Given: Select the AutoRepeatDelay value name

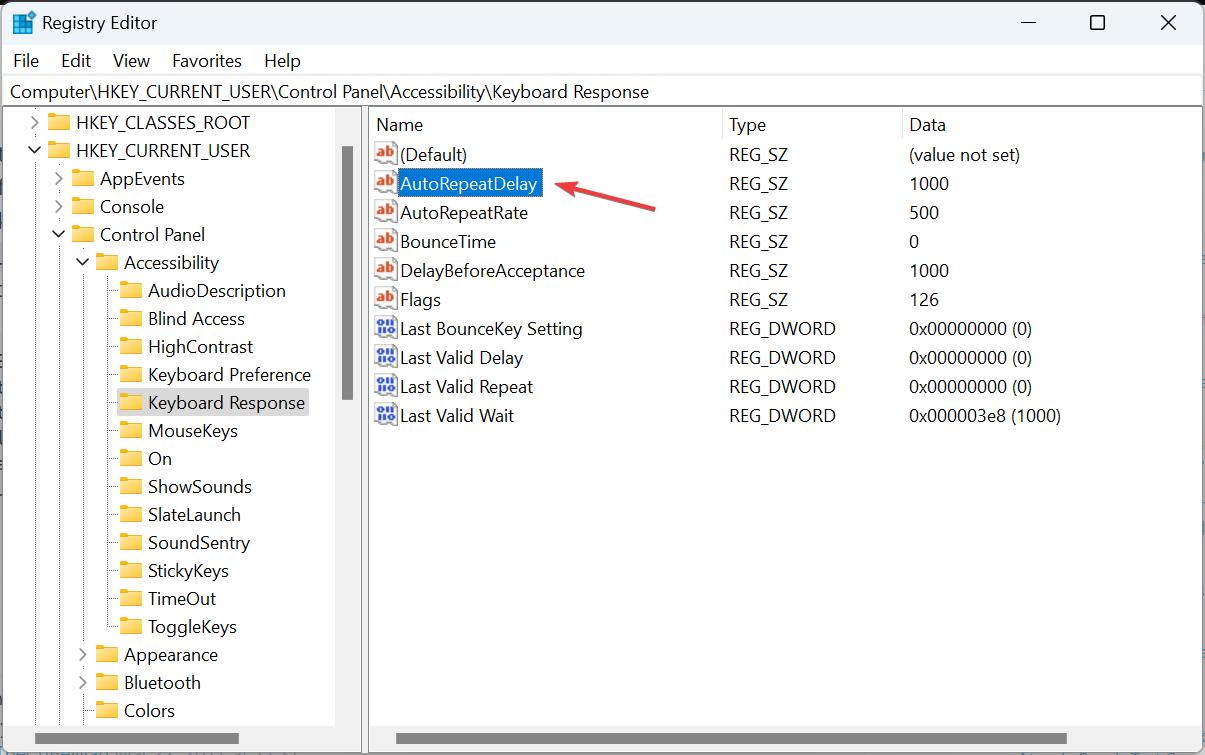Looking at the screenshot, I should coord(469,183).
